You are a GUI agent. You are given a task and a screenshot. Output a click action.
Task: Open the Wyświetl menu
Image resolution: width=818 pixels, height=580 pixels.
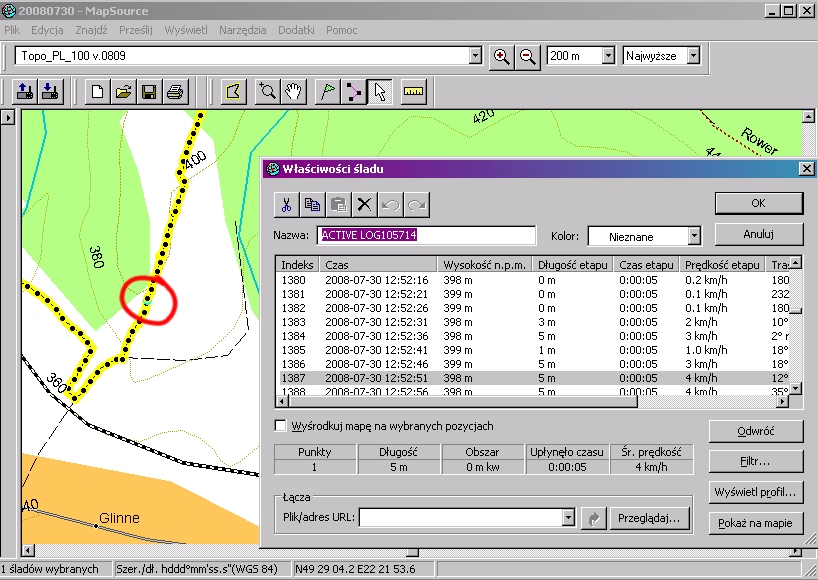tap(186, 30)
